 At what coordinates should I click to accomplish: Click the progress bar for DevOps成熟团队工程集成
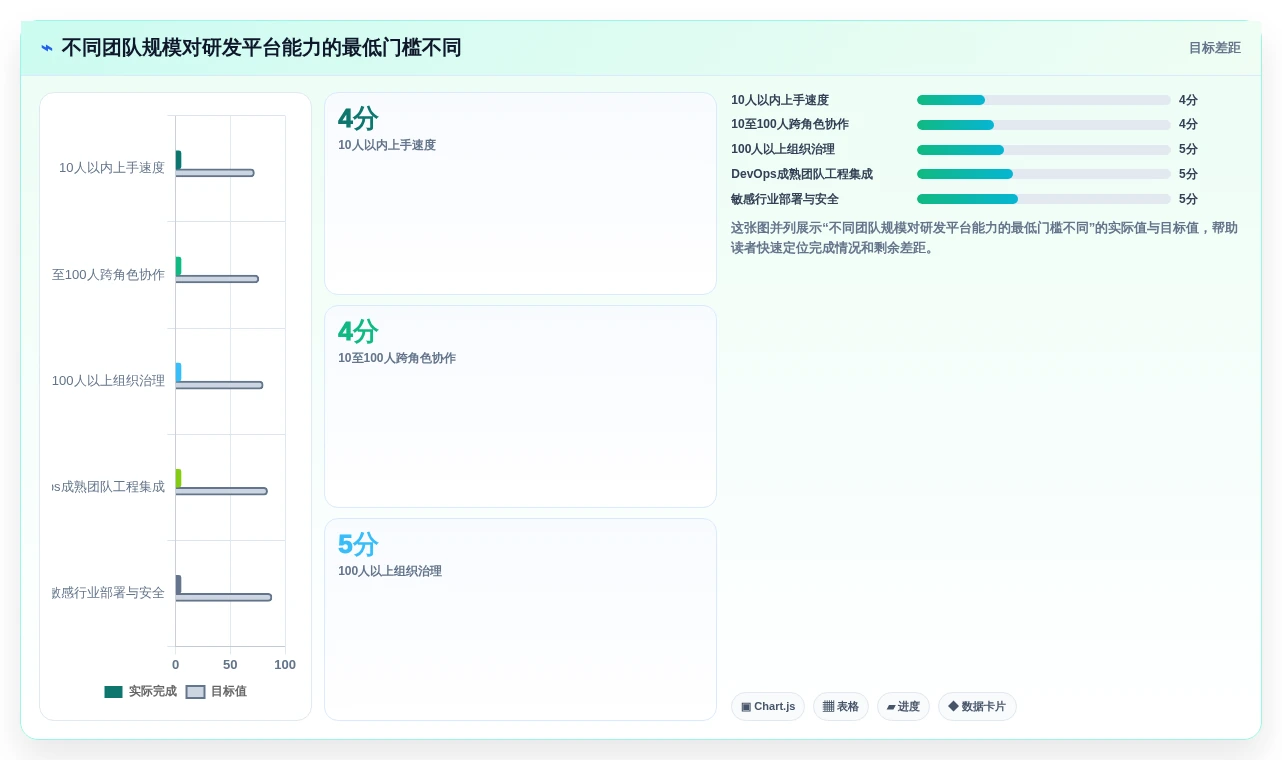pos(1043,174)
